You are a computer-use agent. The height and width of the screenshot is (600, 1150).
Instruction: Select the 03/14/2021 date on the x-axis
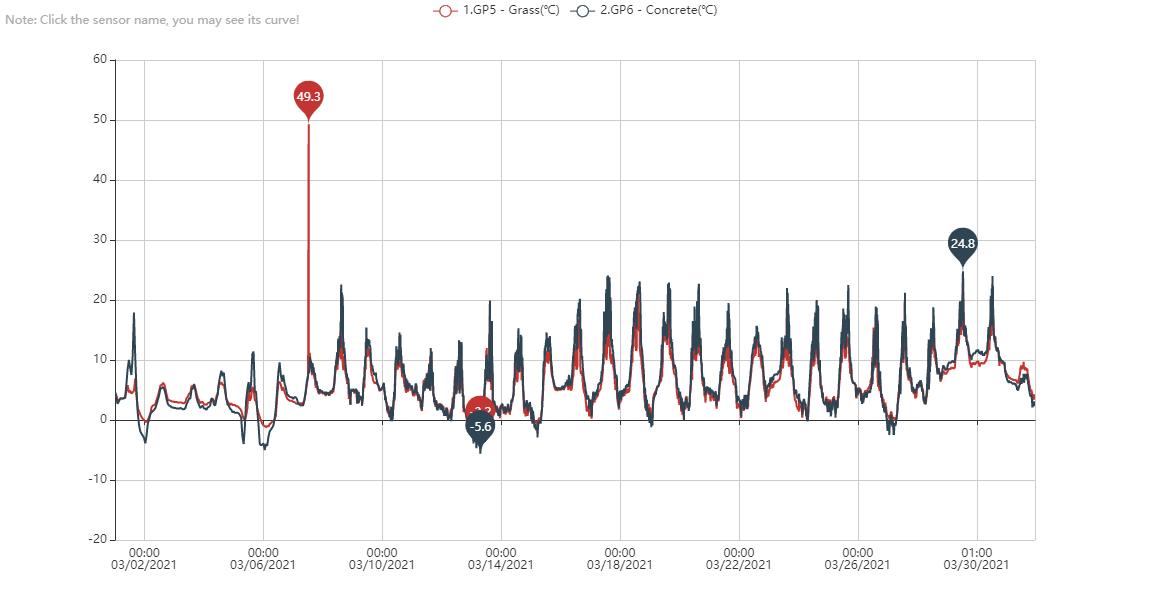tap(501, 564)
